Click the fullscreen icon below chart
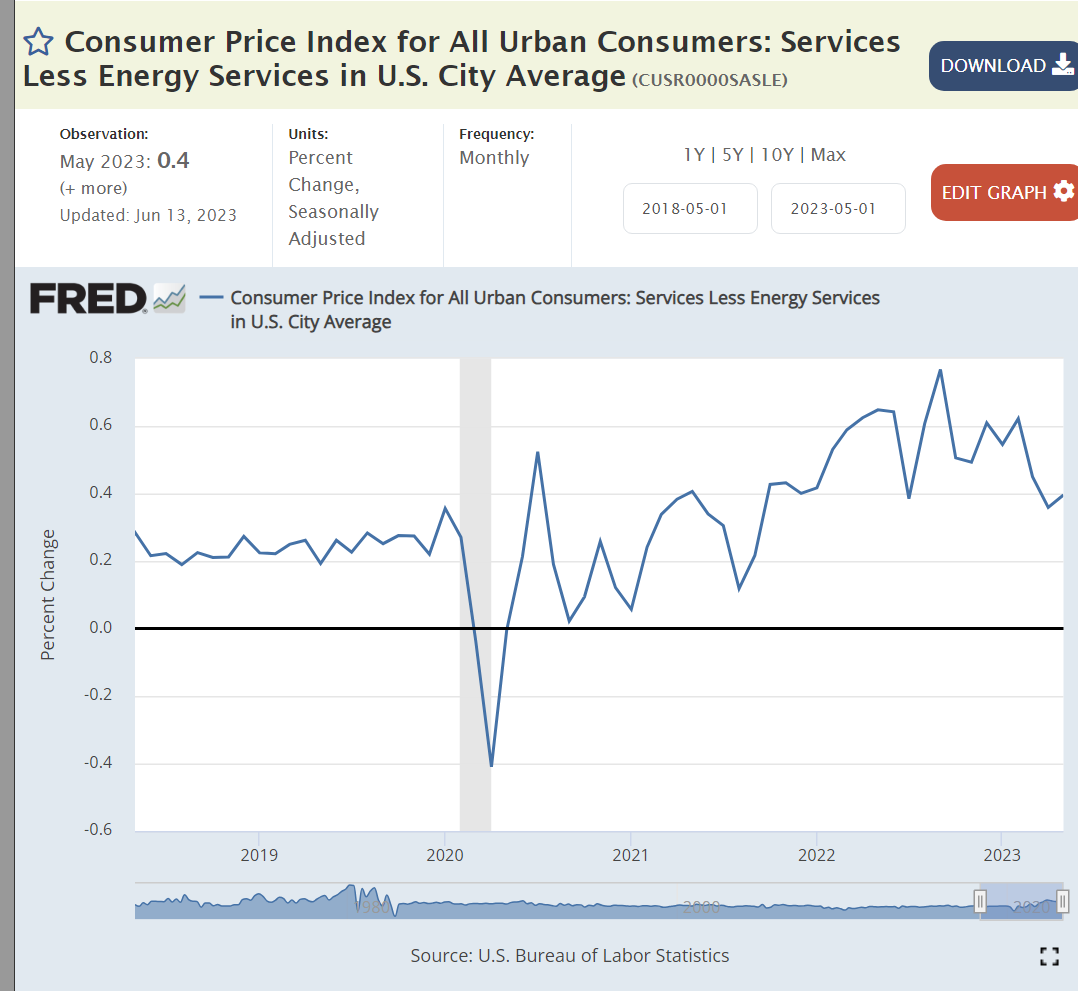Screen dimensions: 1078x991 pos(1049,956)
